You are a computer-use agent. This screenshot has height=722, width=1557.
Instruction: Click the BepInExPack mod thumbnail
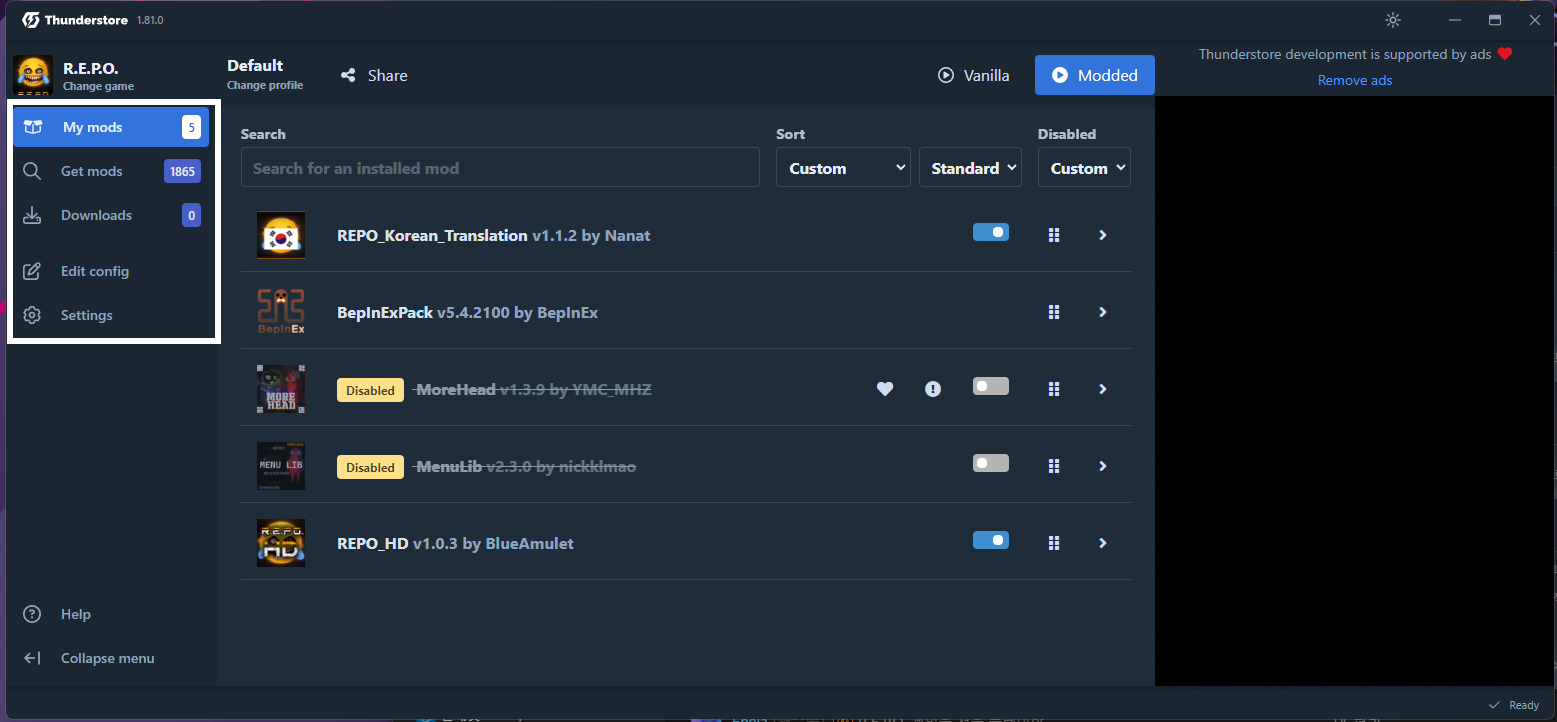[x=281, y=312]
